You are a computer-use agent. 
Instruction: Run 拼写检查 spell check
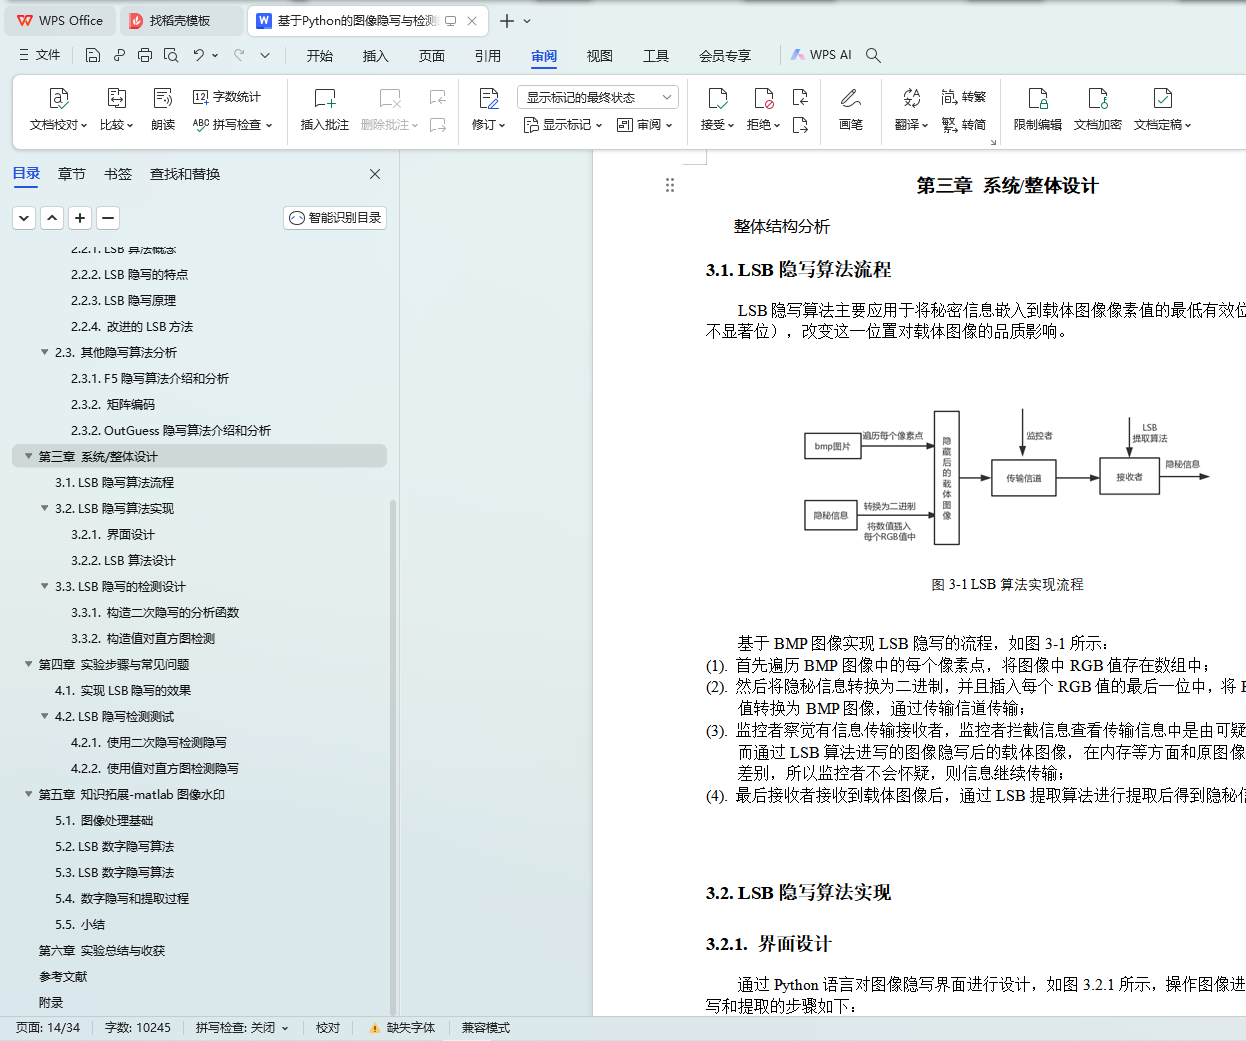pos(232,125)
